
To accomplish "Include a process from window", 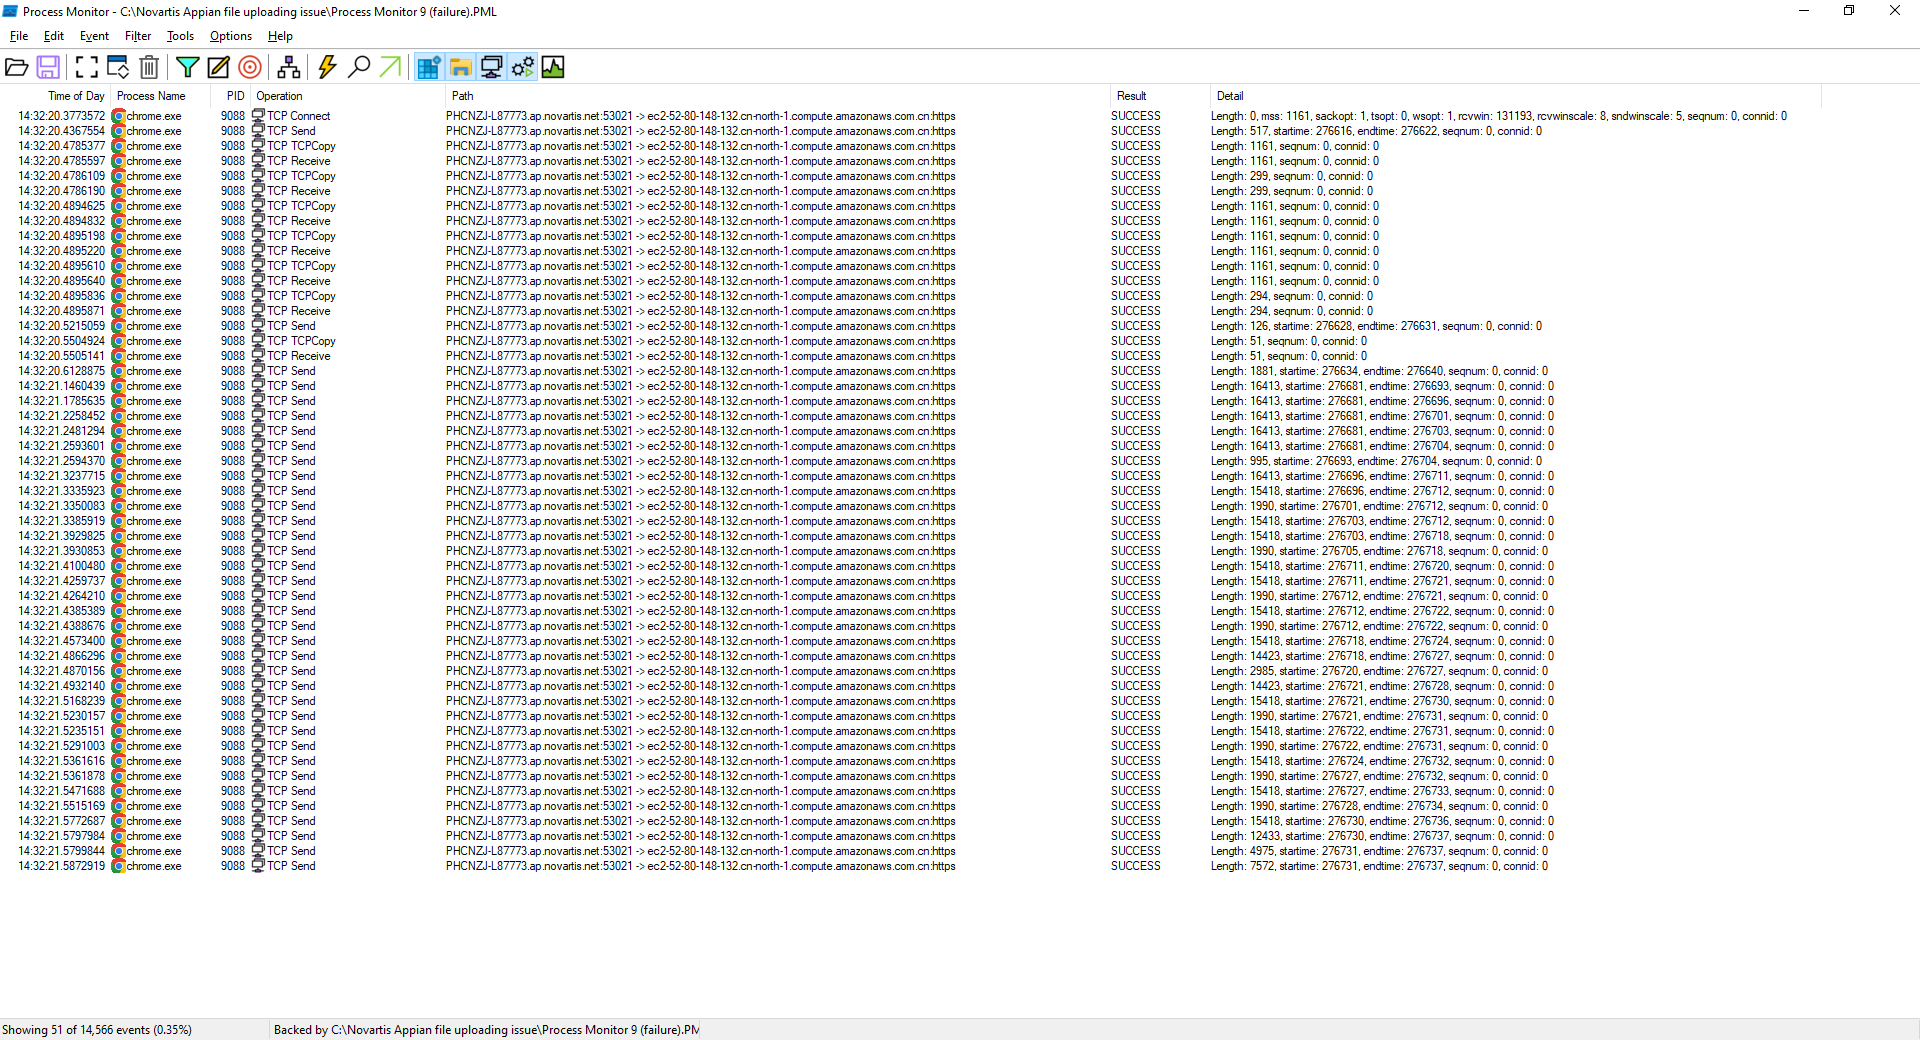I will click(x=249, y=67).
